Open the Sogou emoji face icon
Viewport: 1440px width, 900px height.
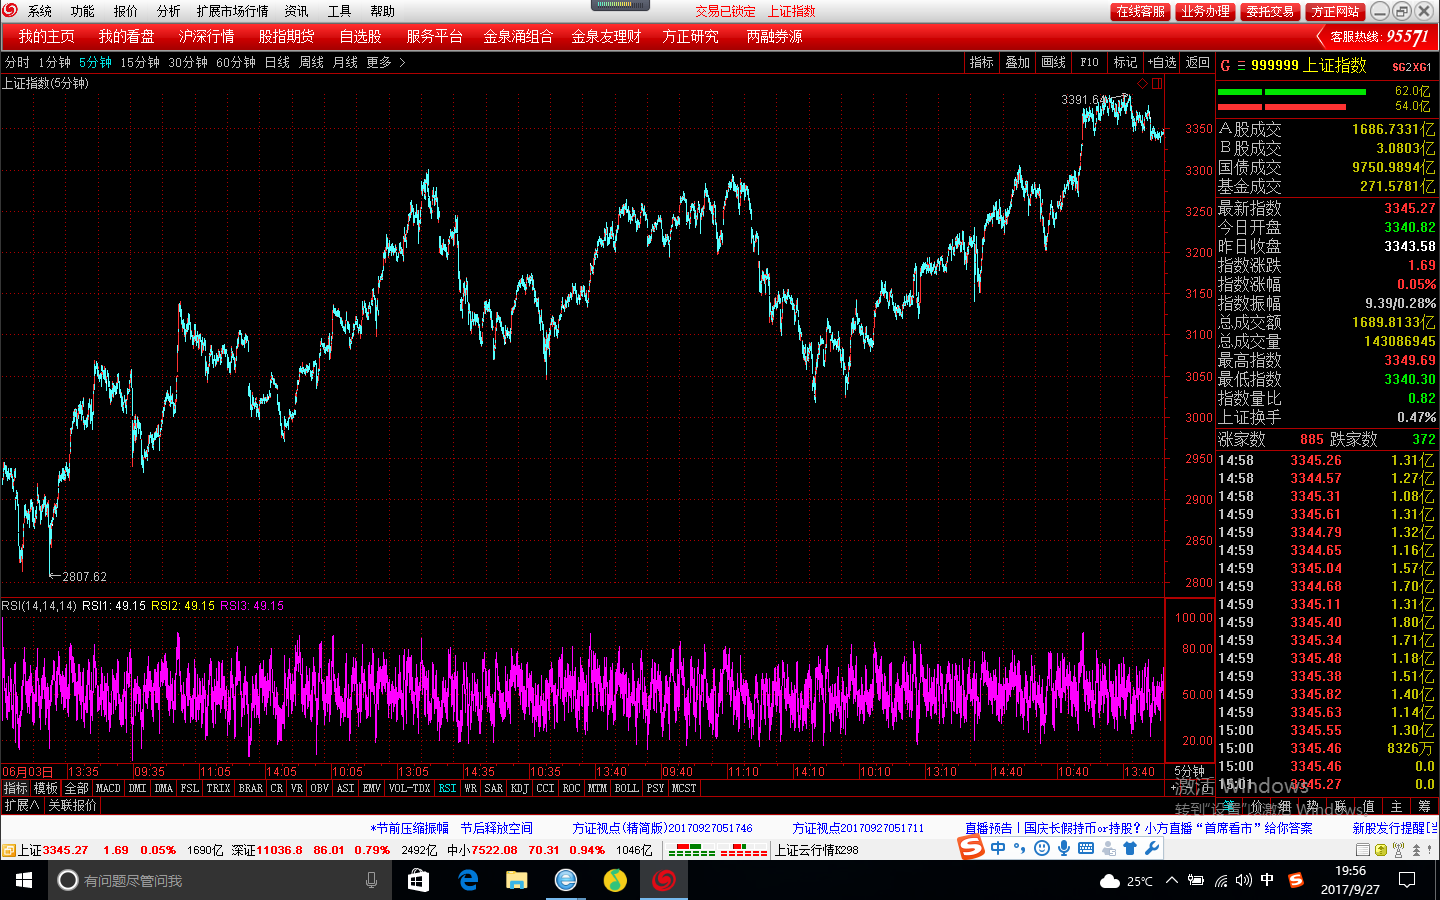point(1042,848)
